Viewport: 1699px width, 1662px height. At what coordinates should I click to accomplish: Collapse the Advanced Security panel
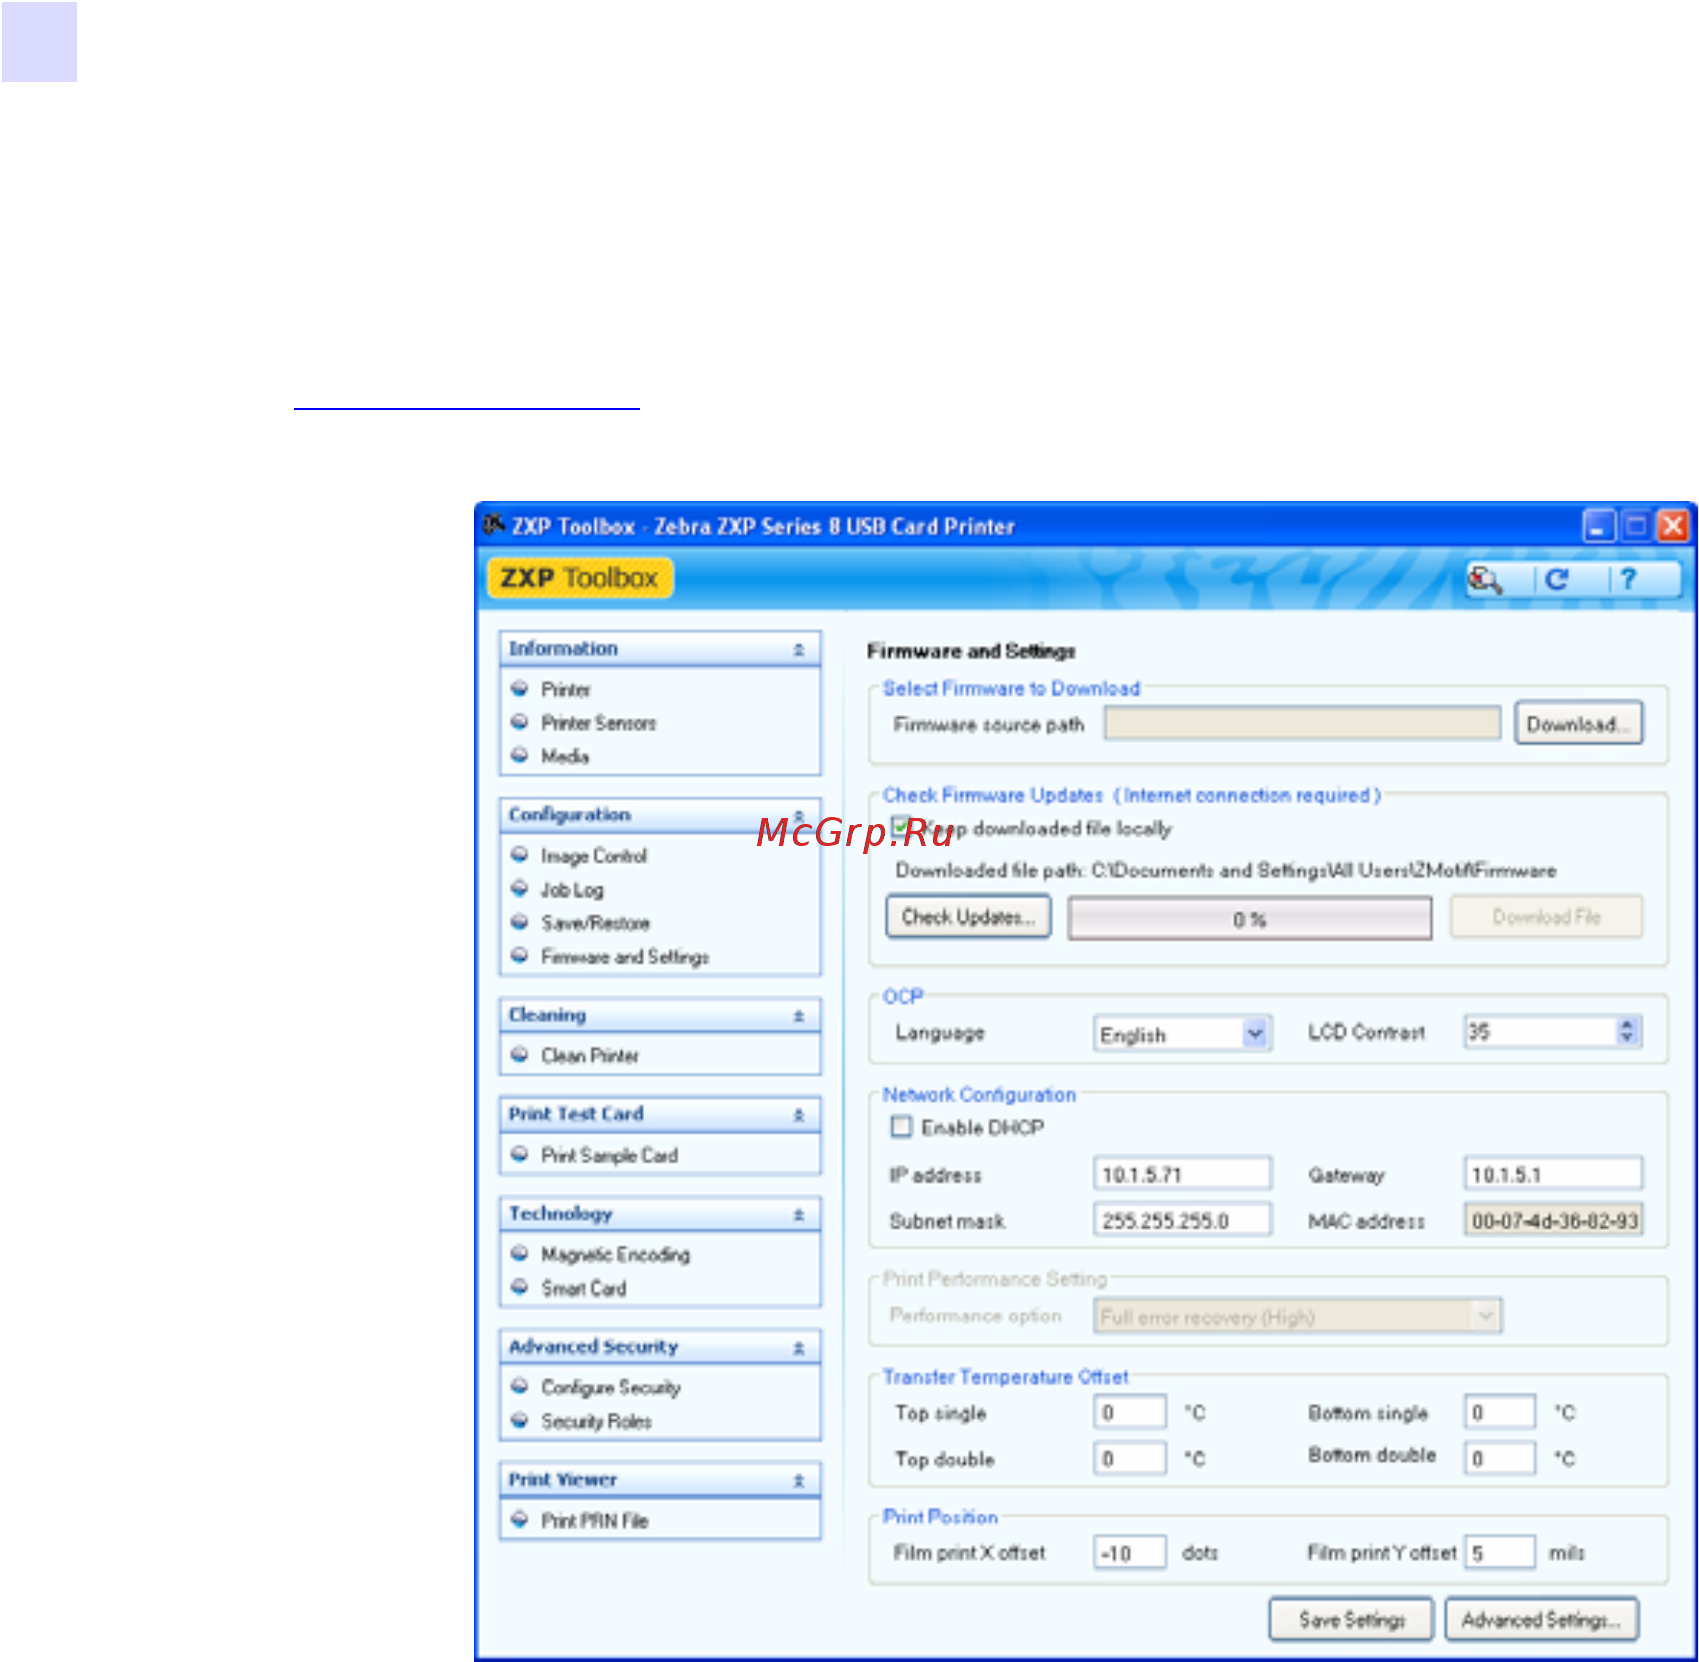(x=798, y=1348)
